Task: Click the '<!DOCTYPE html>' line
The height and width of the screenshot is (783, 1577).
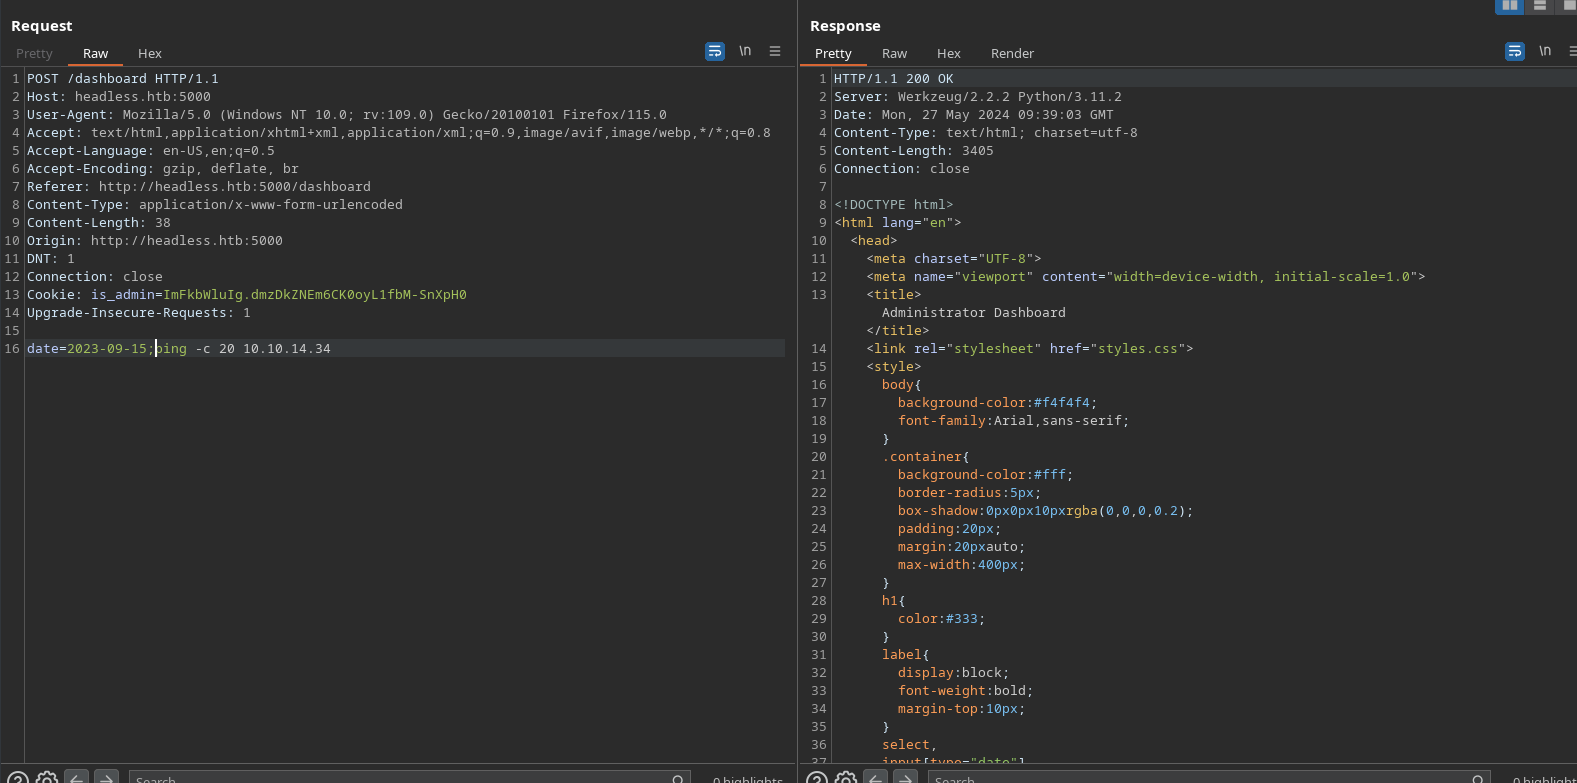Action: [894, 205]
